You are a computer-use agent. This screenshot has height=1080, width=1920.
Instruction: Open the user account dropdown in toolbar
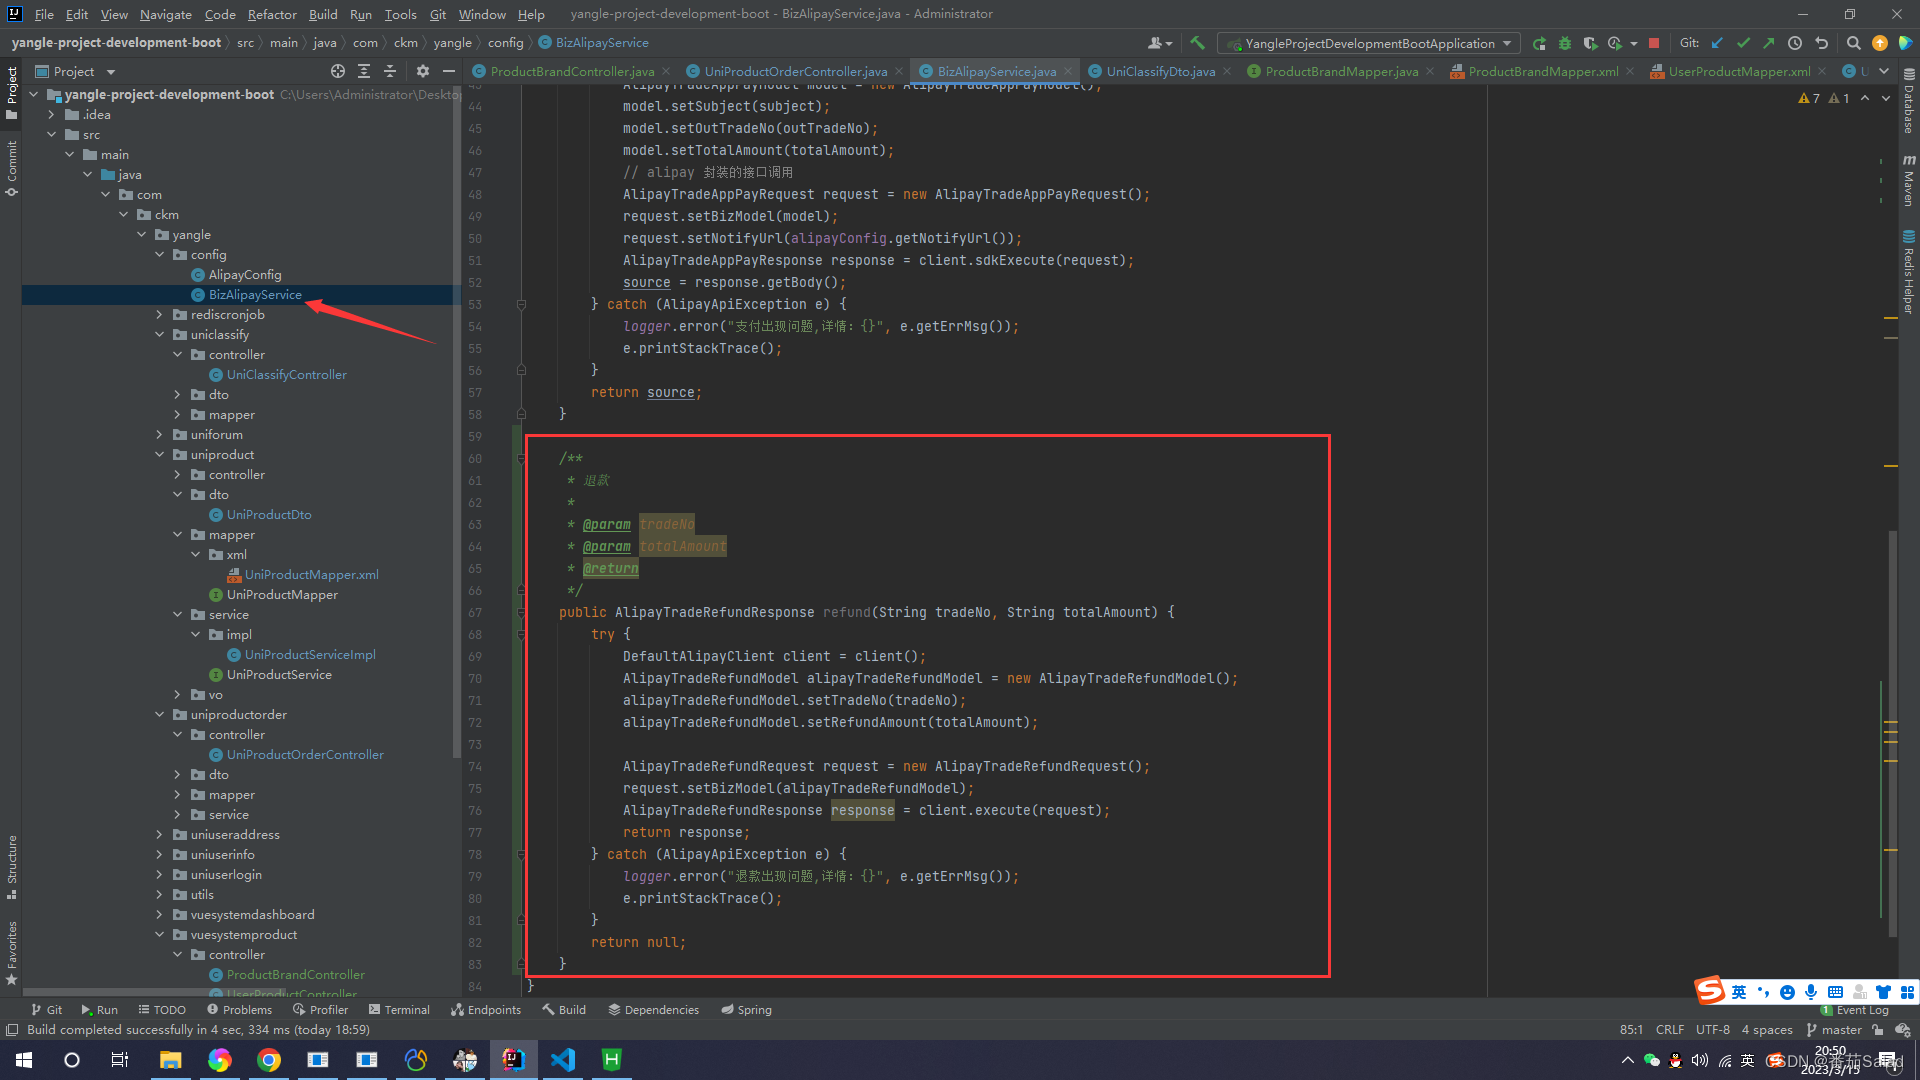coord(1160,43)
